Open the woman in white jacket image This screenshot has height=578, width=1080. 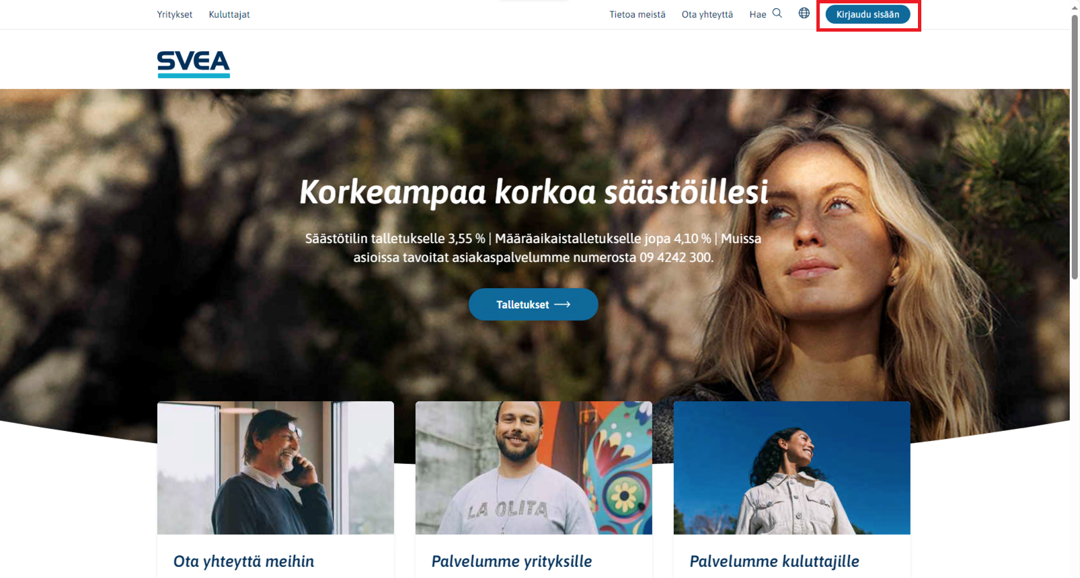click(792, 468)
